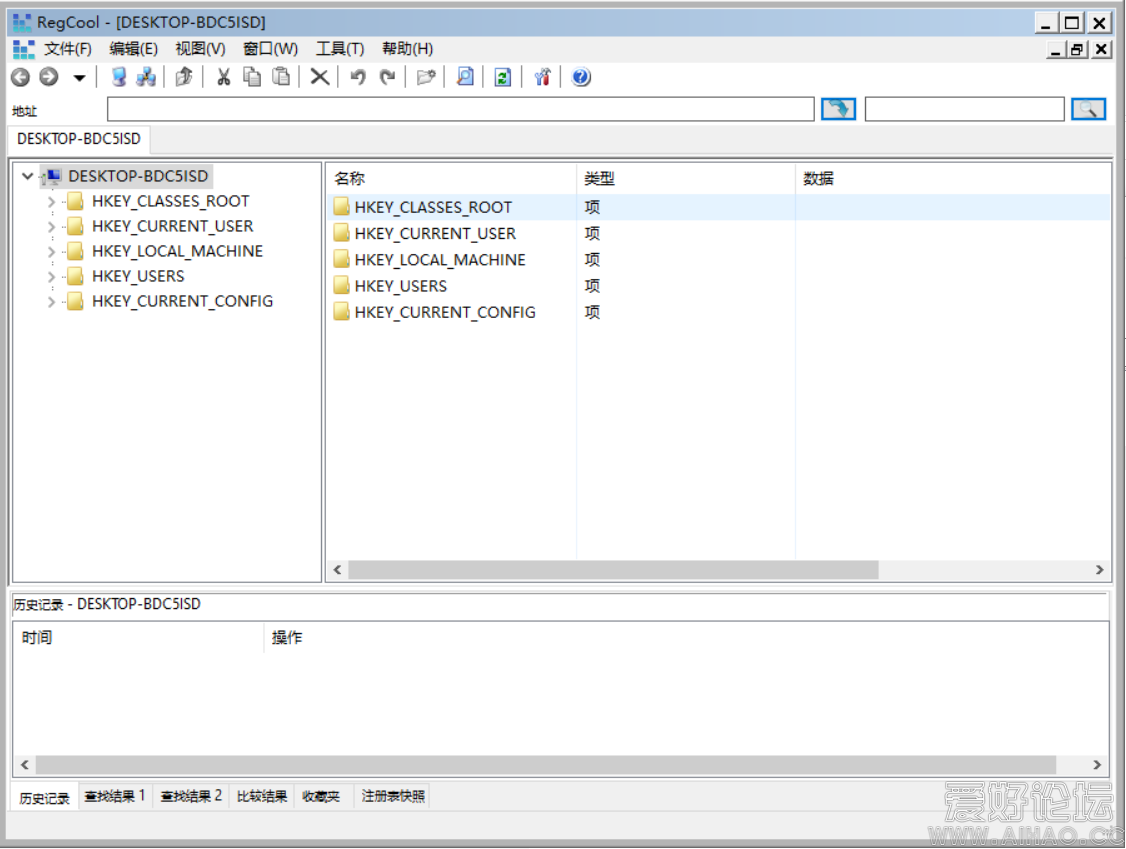
Task: Click the Cut scissors icon in toolbar
Action: pyautogui.click(x=224, y=77)
